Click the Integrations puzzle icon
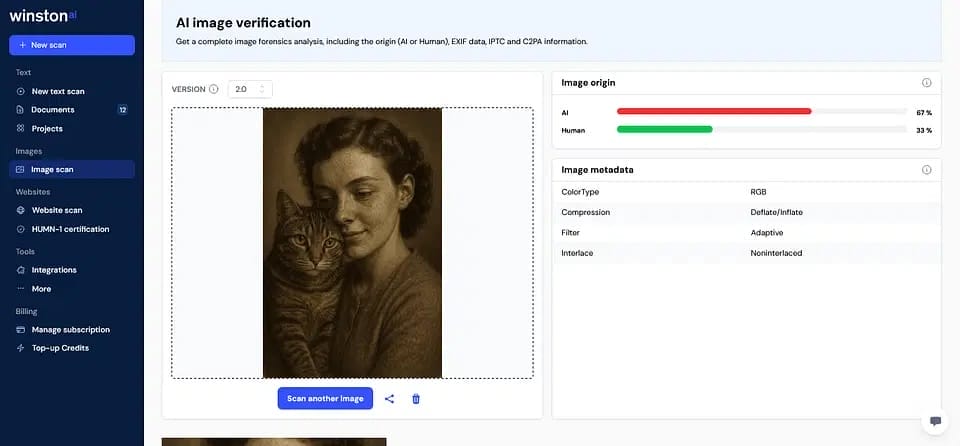960x446 pixels. coord(20,270)
